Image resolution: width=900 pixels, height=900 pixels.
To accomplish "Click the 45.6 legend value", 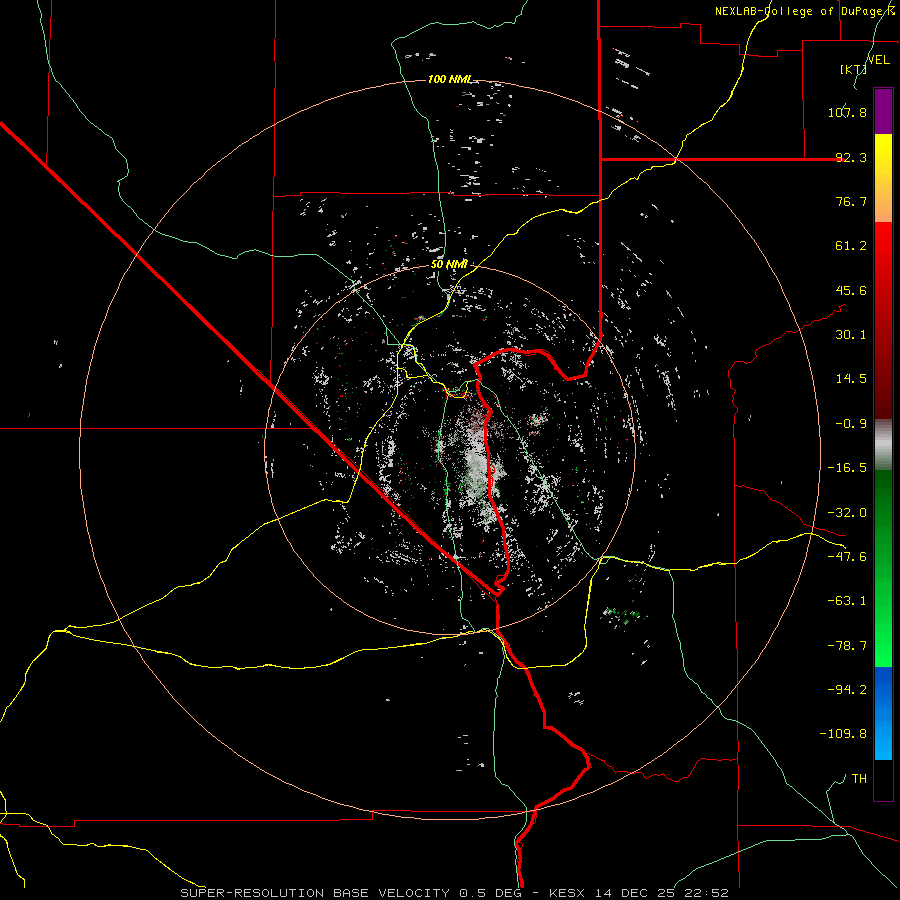I will [x=851, y=290].
